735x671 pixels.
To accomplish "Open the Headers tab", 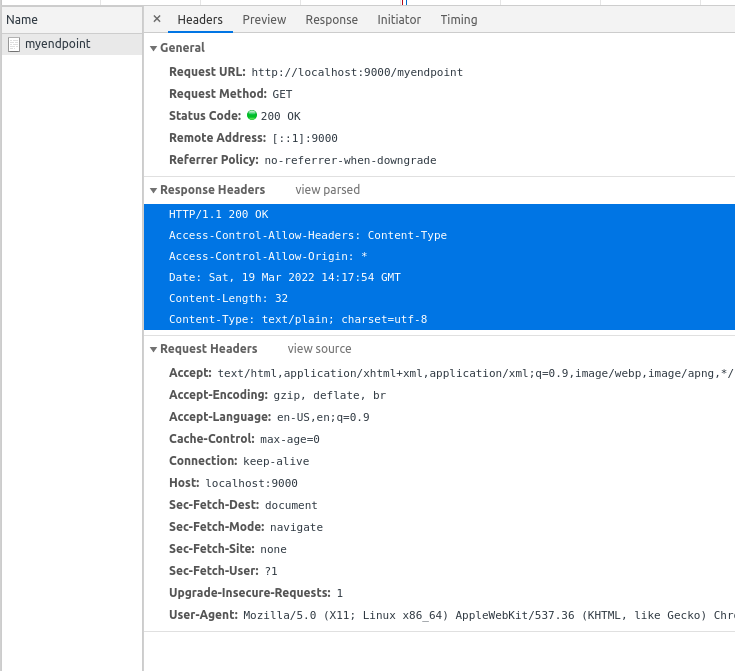I will [200, 20].
